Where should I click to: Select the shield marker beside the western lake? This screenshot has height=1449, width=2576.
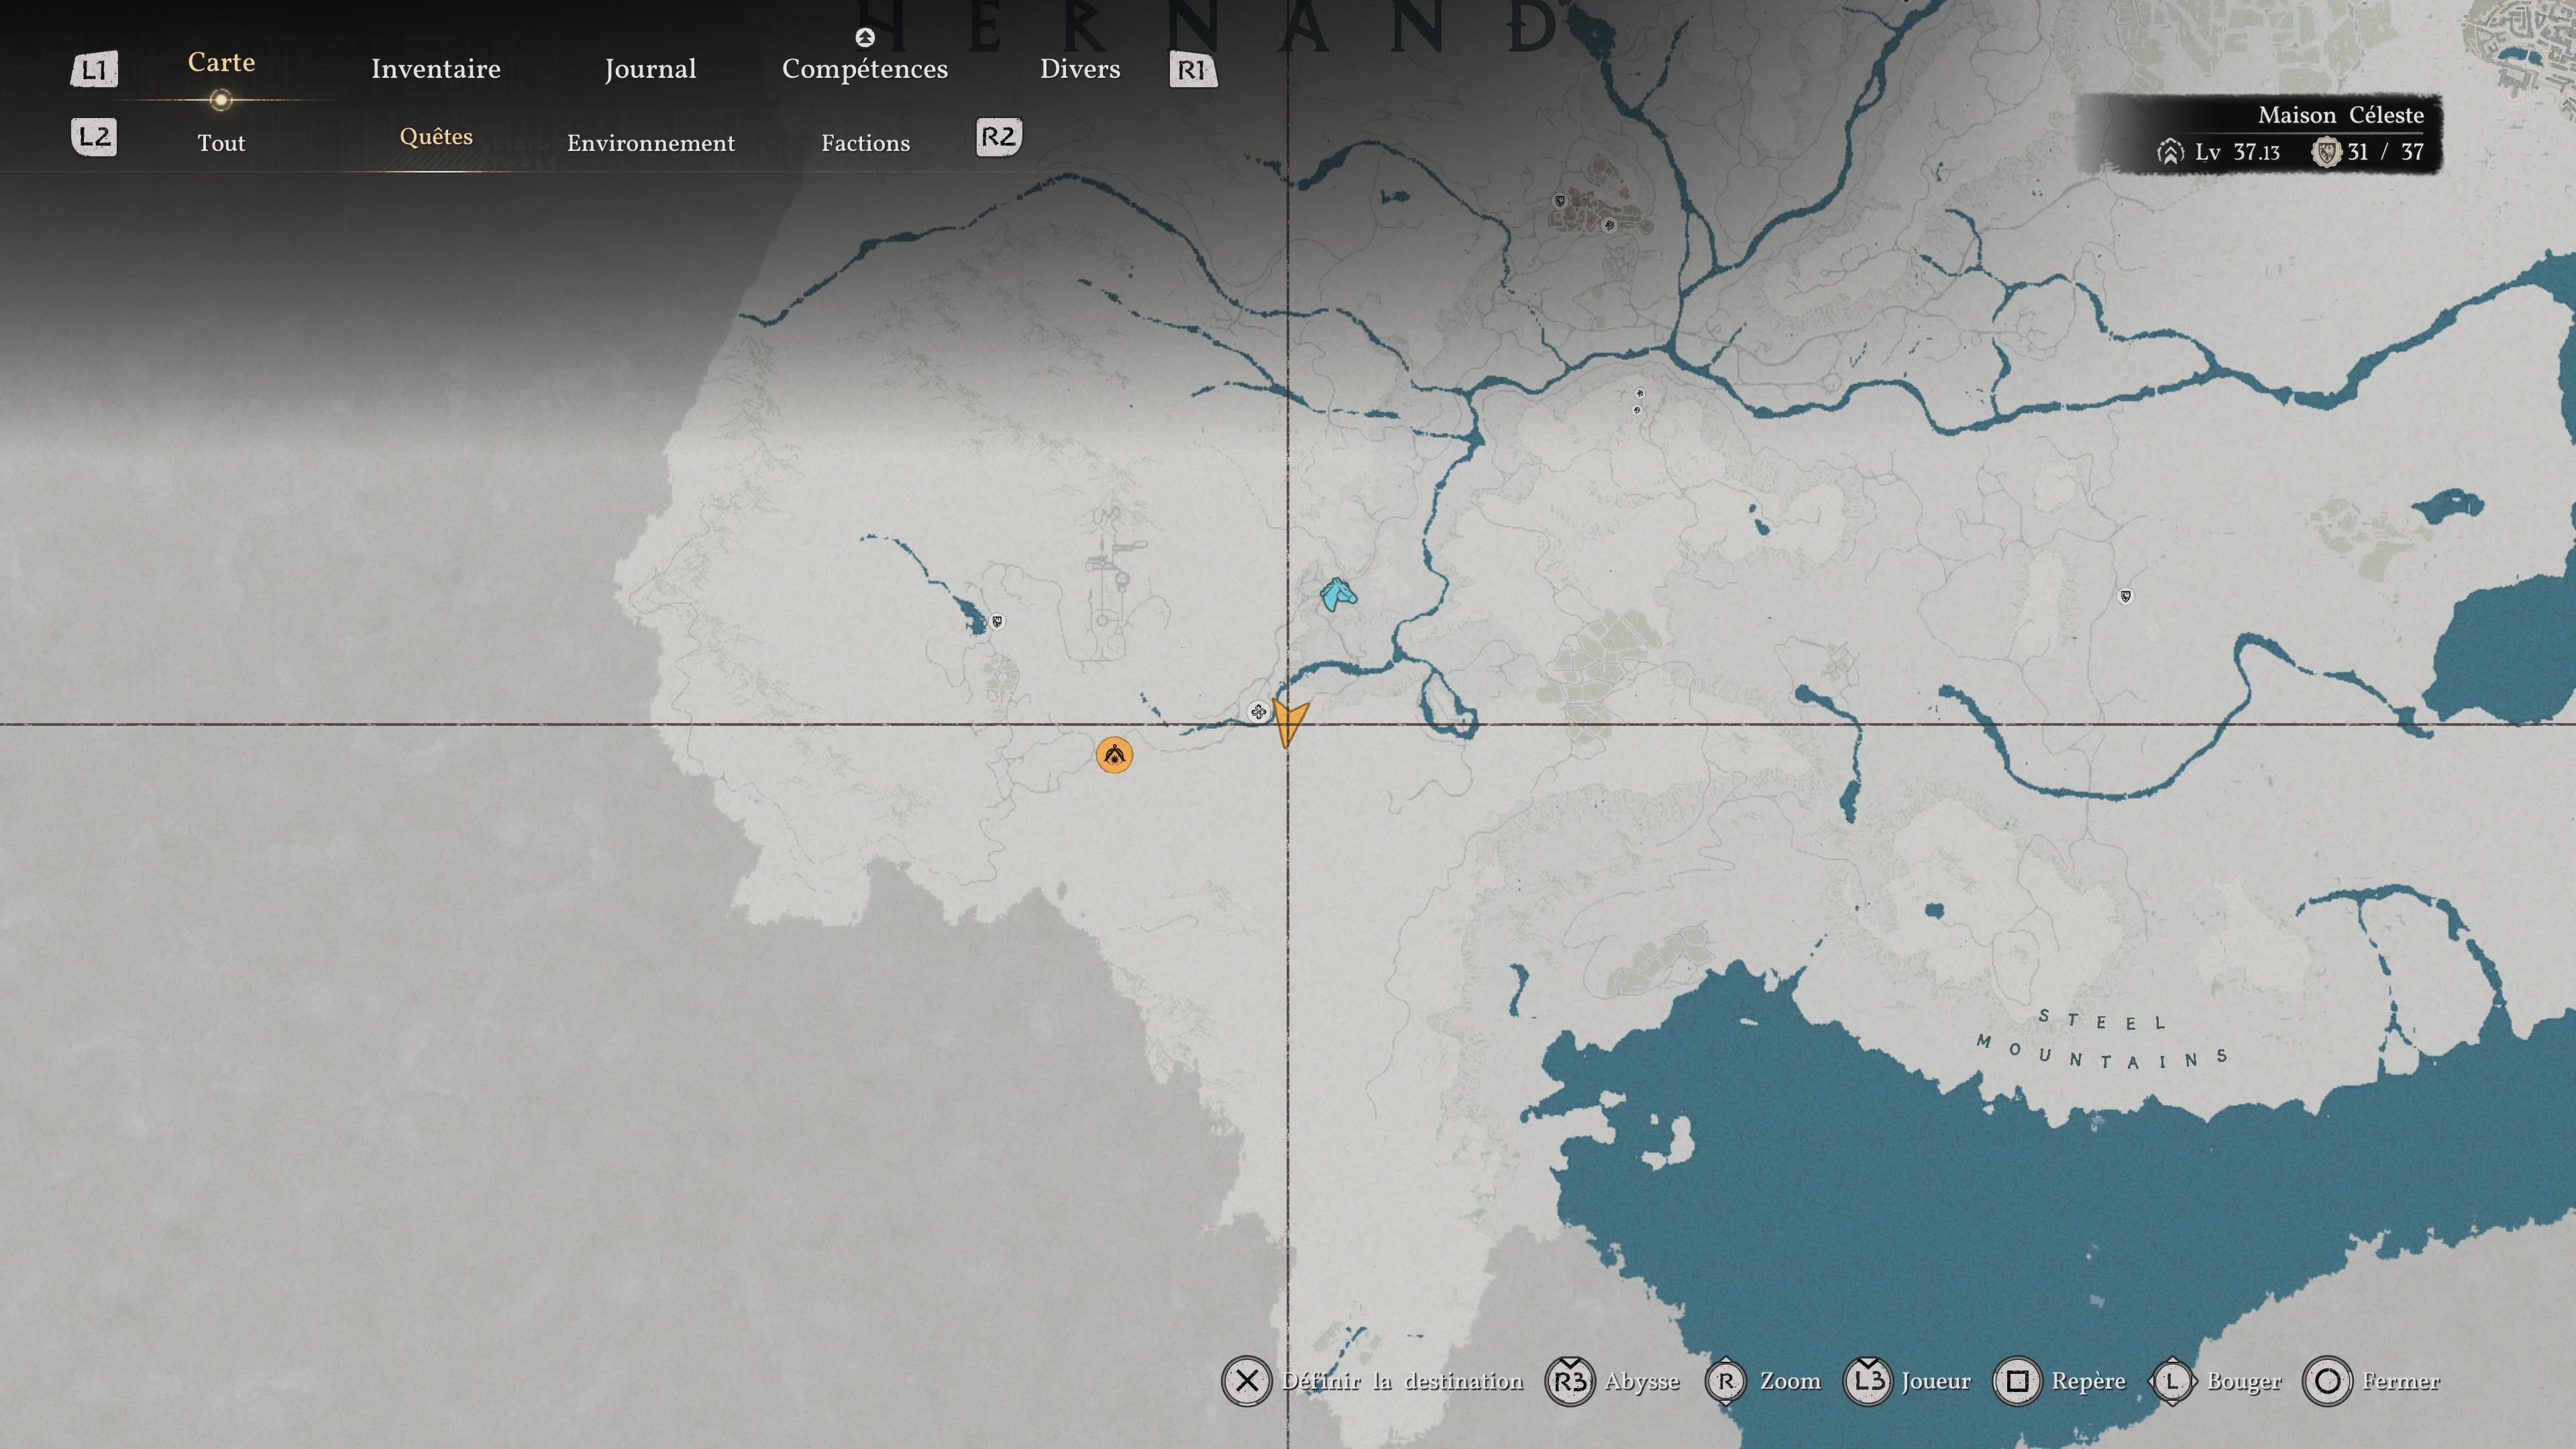[997, 621]
